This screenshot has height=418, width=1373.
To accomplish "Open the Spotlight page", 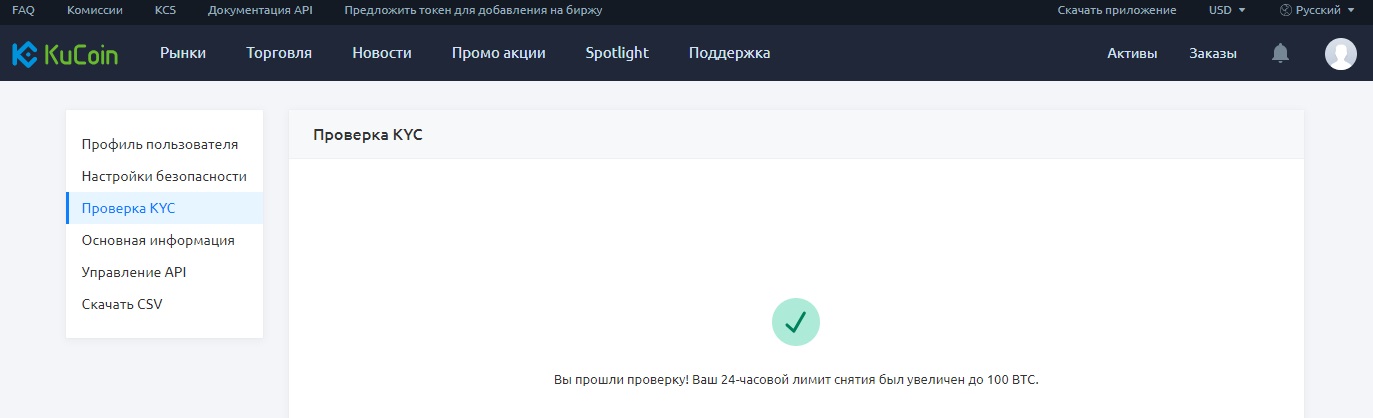I will [x=617, y=54].
